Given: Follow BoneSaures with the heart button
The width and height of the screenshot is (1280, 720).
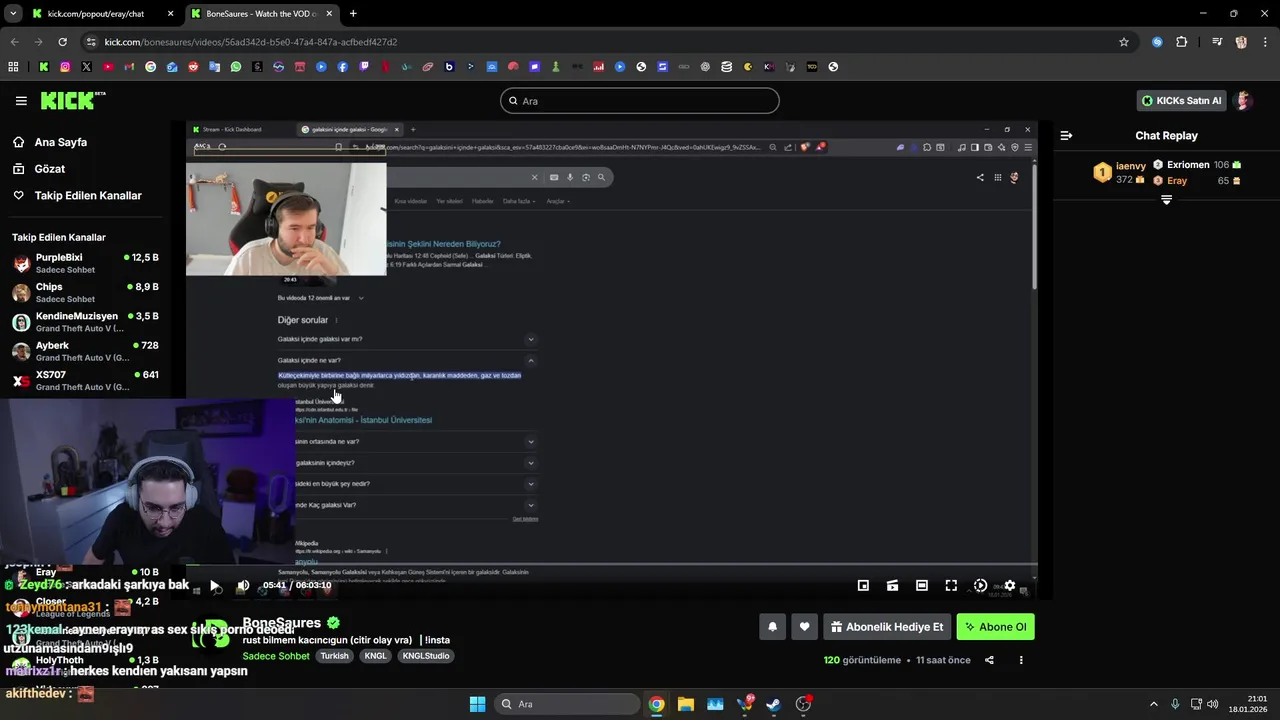Looking at the screenshot, I should pos(804,627).
